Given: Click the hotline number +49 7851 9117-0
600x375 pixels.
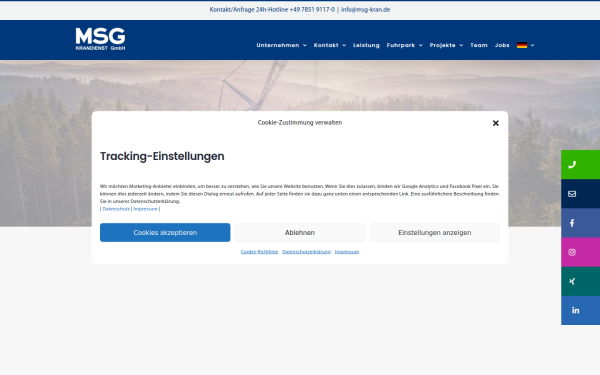Looking at the screenshot, I should coord(312,10).
